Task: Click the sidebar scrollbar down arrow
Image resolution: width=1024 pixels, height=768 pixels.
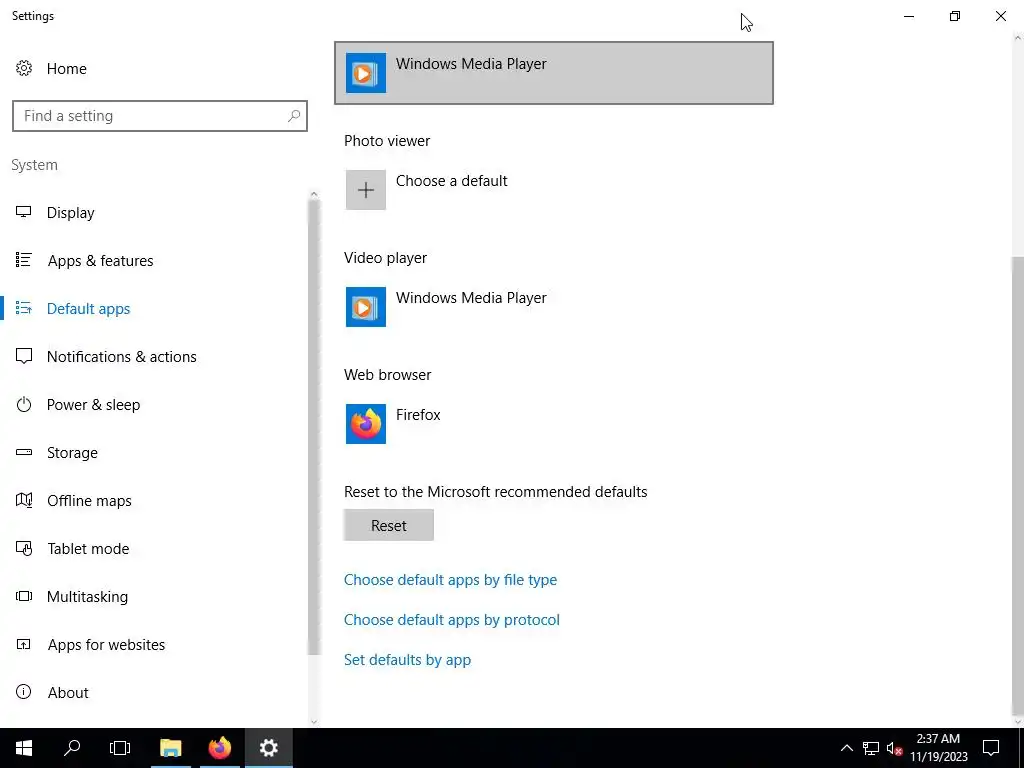Action: [x=313, y=722]
